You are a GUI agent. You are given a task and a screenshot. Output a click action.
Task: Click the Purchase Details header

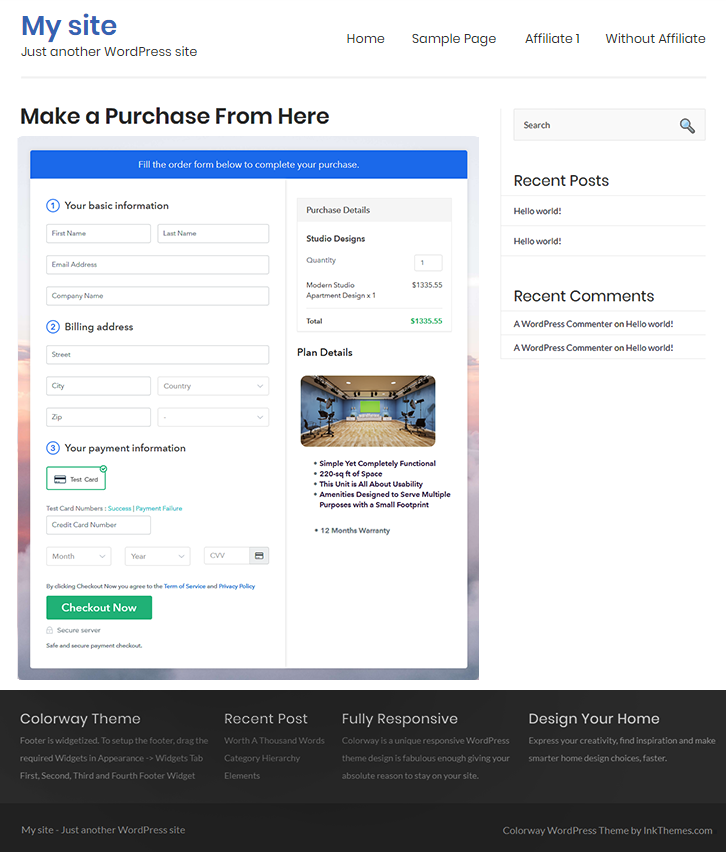374,210
